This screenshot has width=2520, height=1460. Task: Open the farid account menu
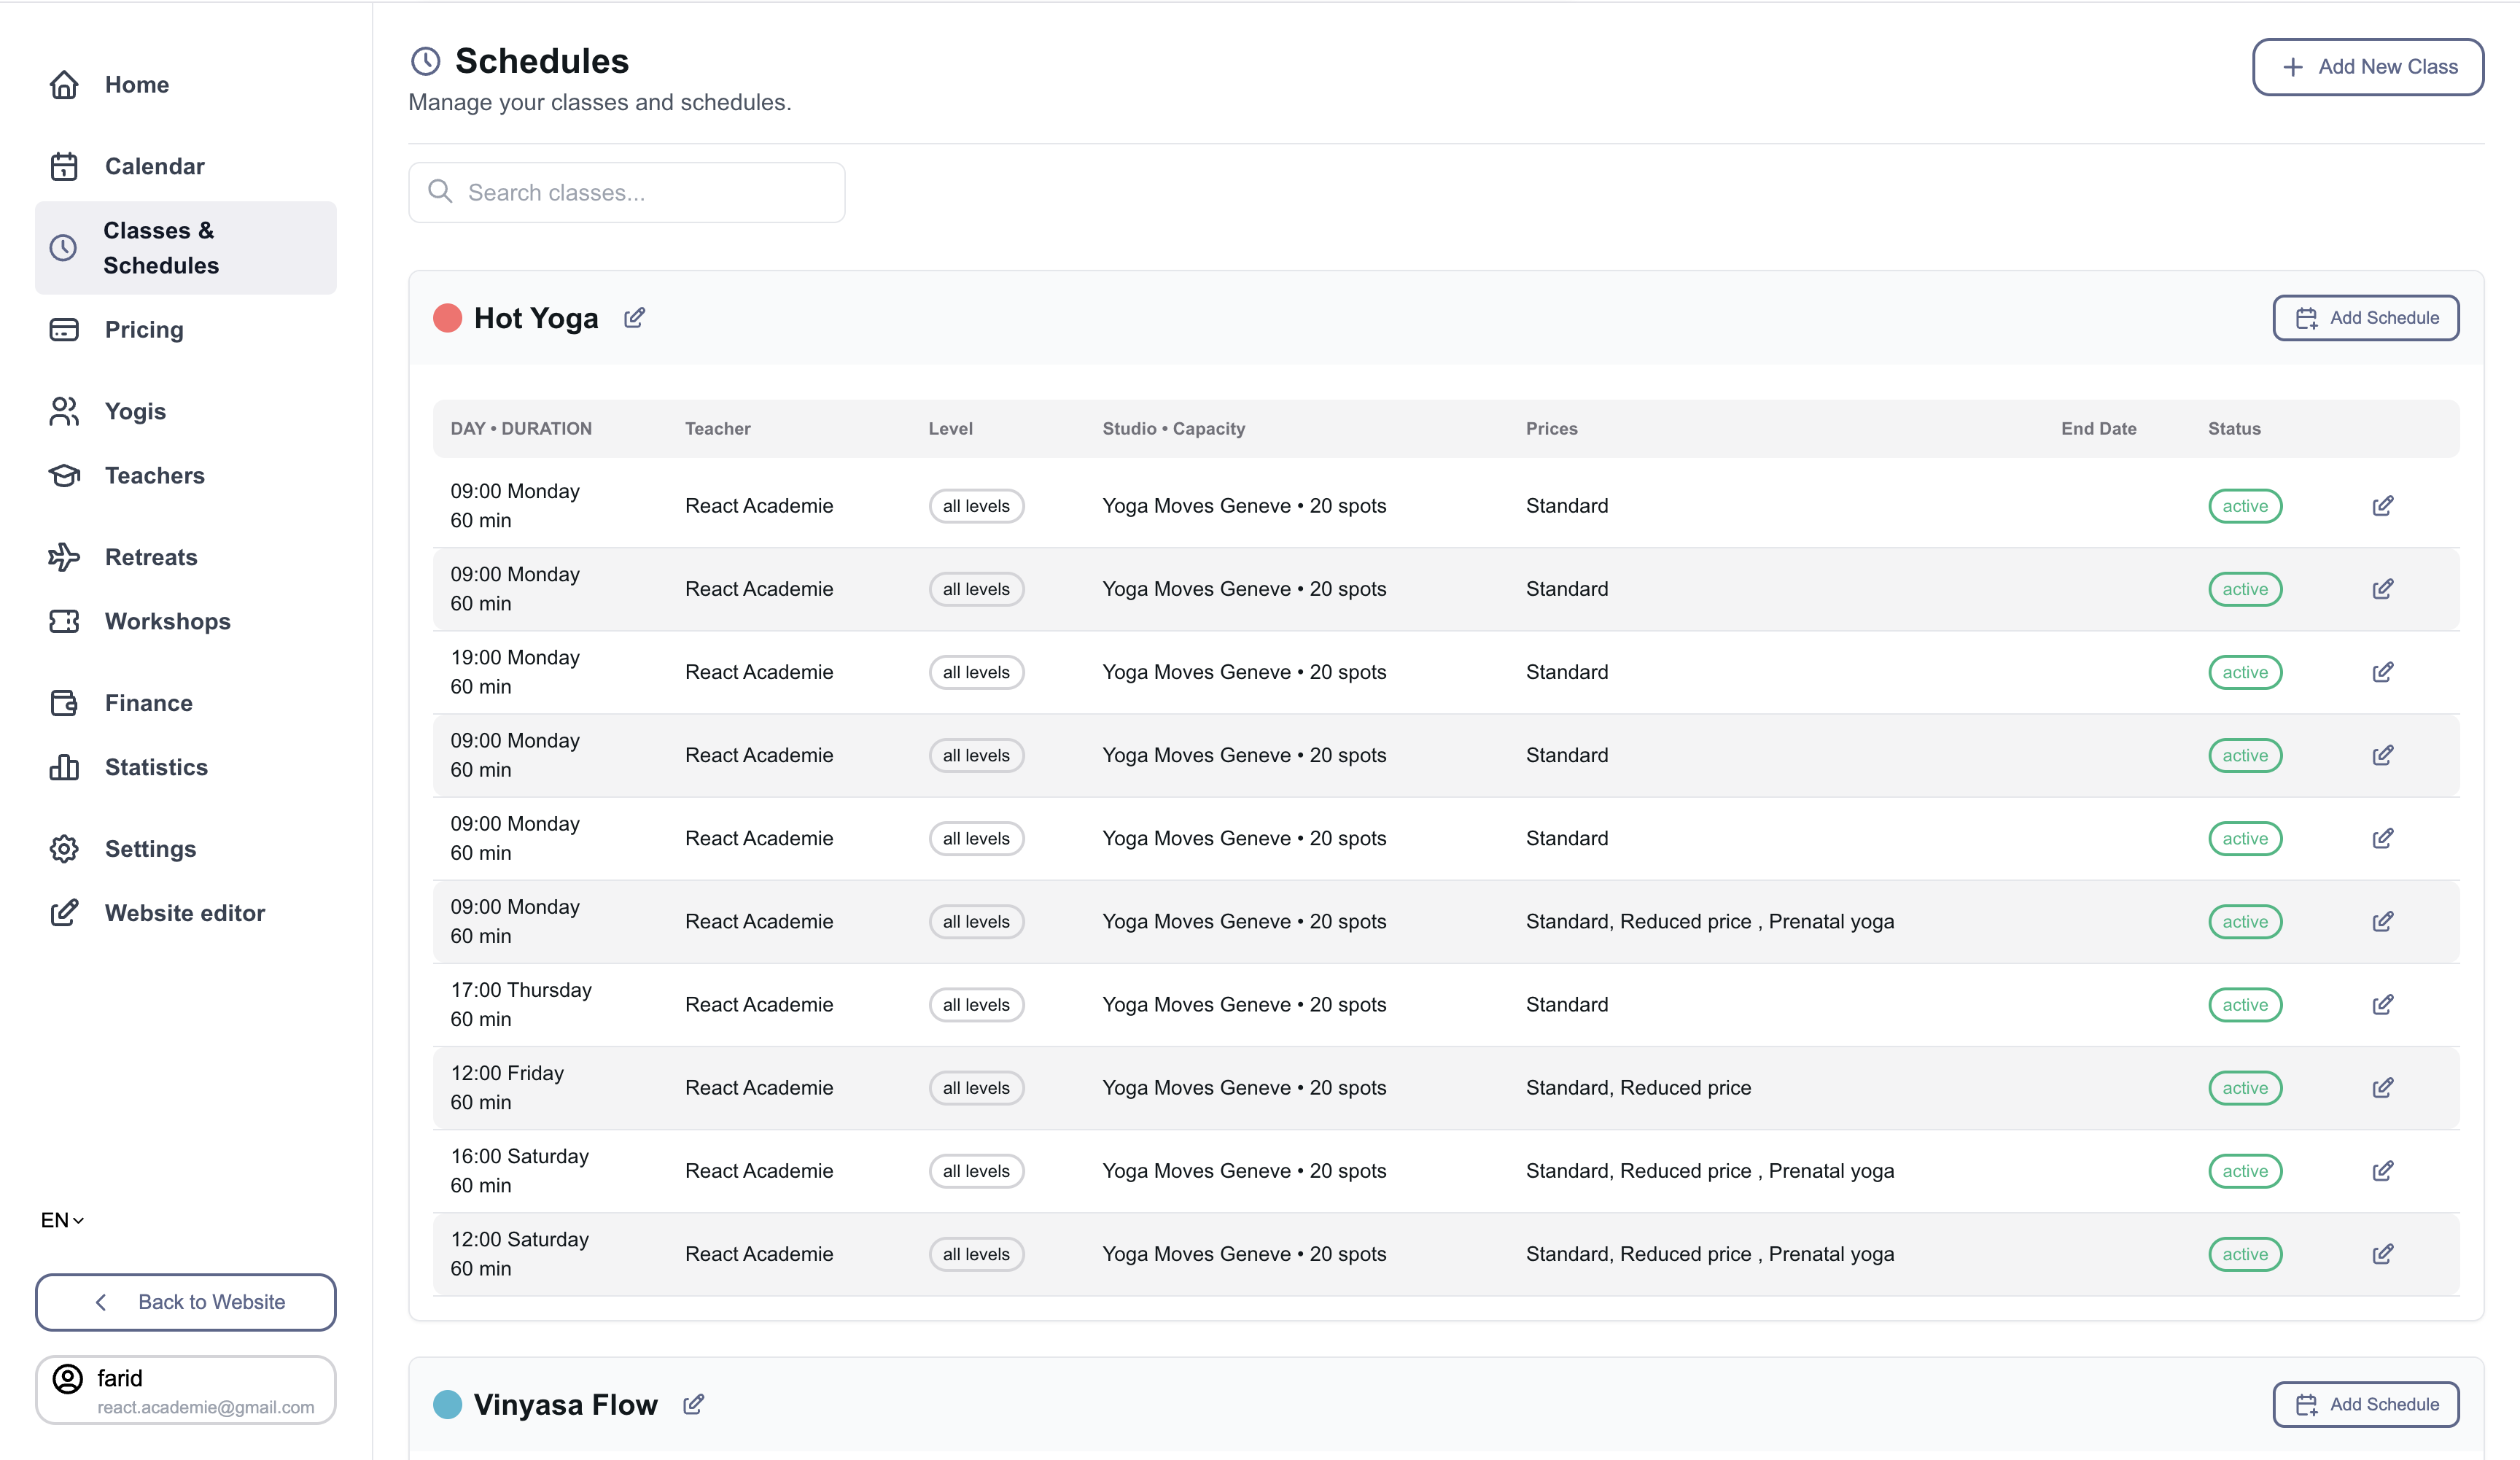coord(186,1390)
